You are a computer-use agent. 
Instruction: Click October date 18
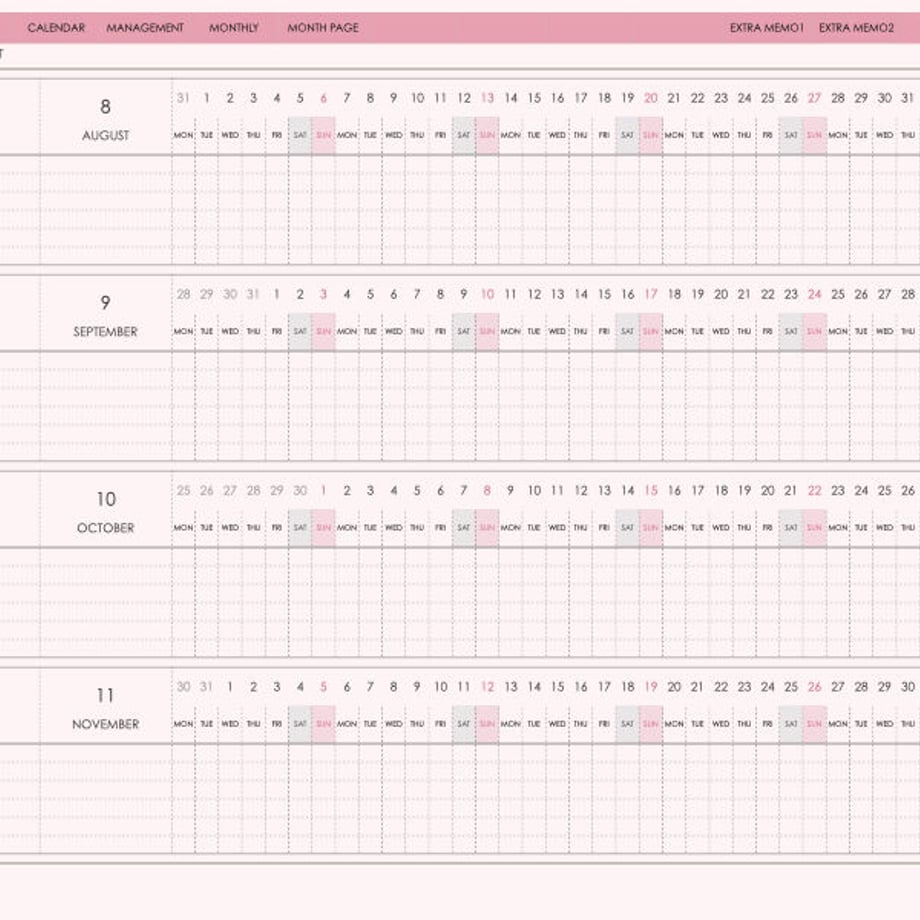coord(721,491)
